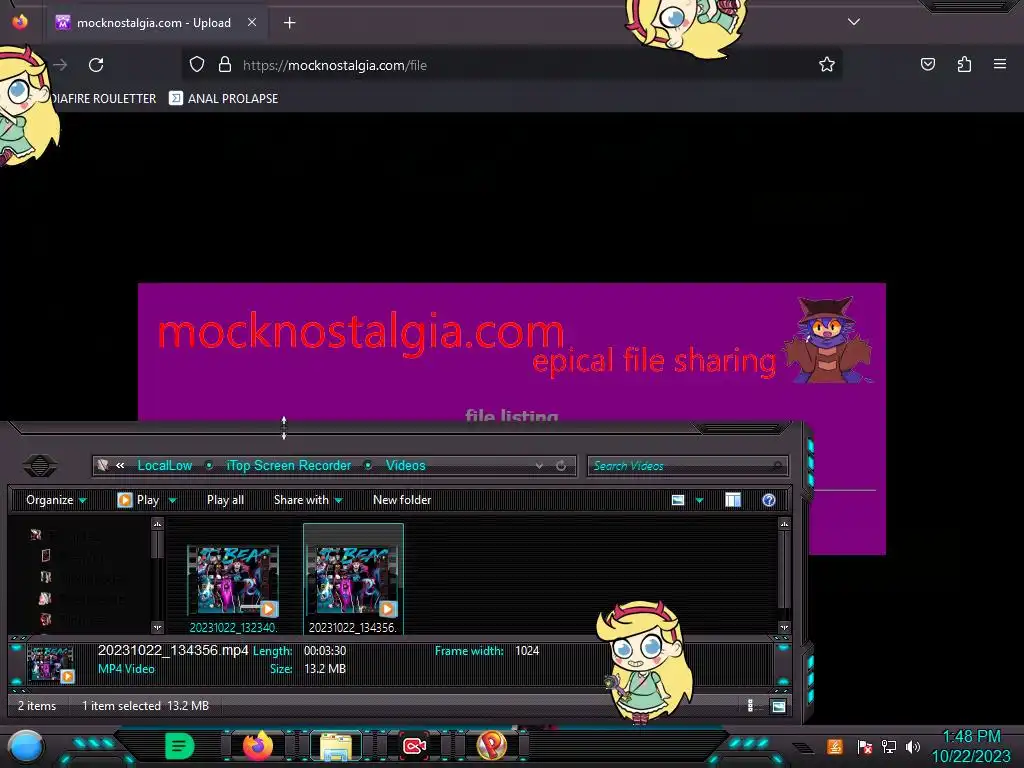Select the mocknostalgia.com - Upload tab
Screen dimensions: 1024x768
[x=154, y=23]
